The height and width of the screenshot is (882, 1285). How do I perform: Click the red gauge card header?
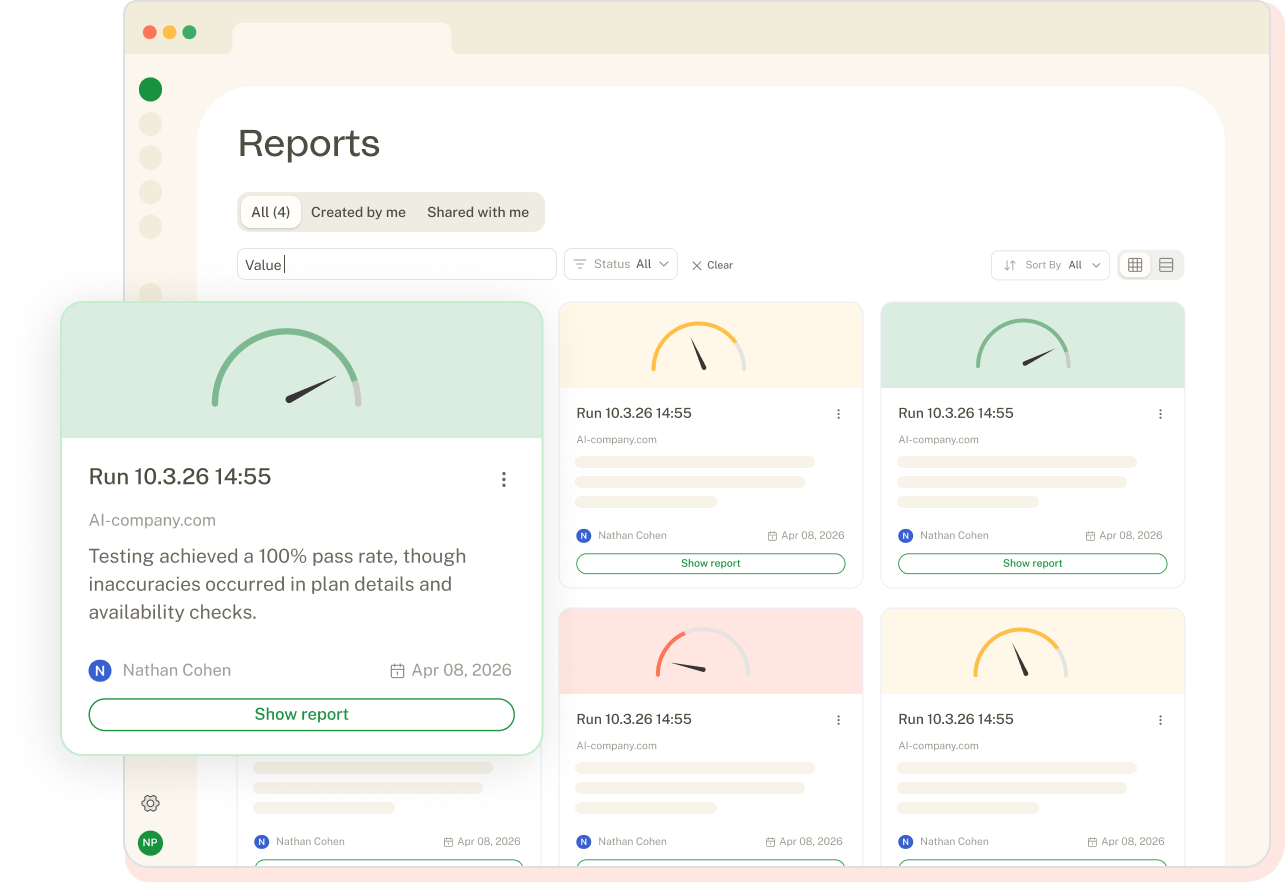[711, 651]
